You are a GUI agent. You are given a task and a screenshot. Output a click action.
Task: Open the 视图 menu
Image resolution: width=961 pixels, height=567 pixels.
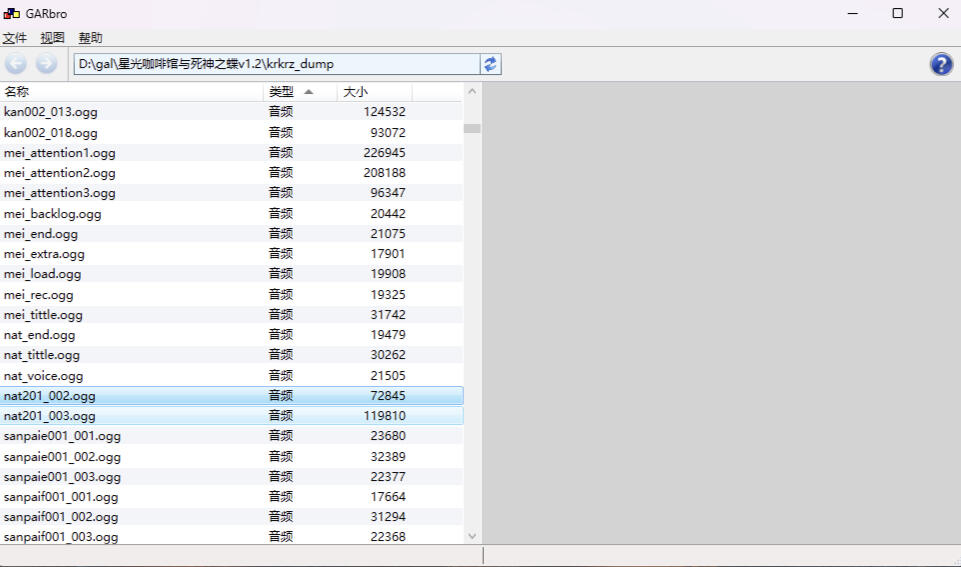coord(52,38)
